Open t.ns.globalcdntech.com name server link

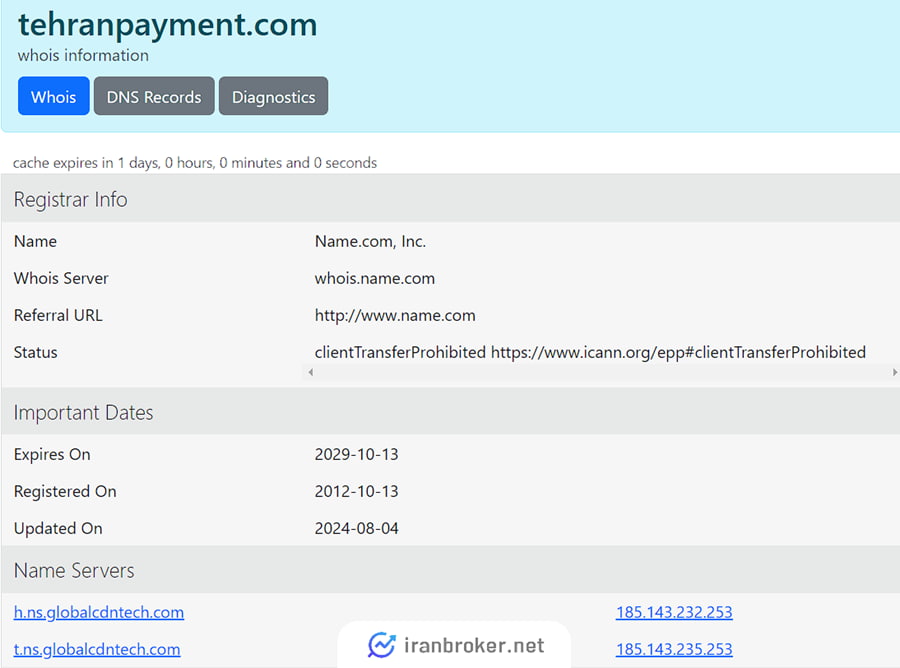(97, 649)
